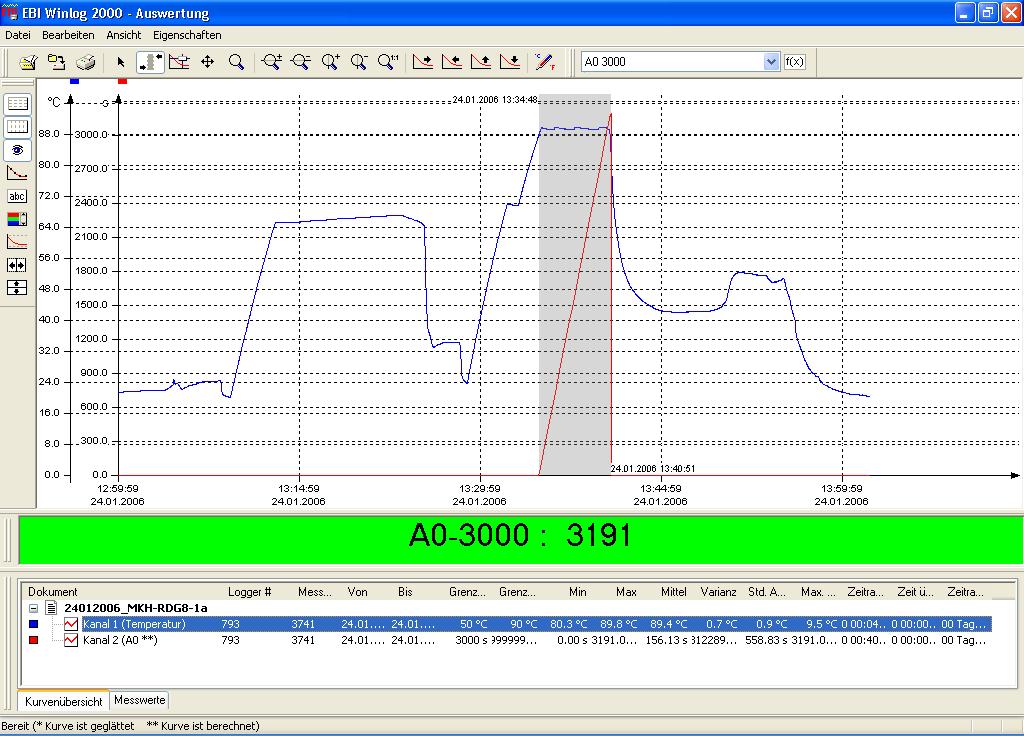Click the RGB color settings icon
Image resolution: width=1024 pixels, height=736 pixels.
click(x=17, y=219)
